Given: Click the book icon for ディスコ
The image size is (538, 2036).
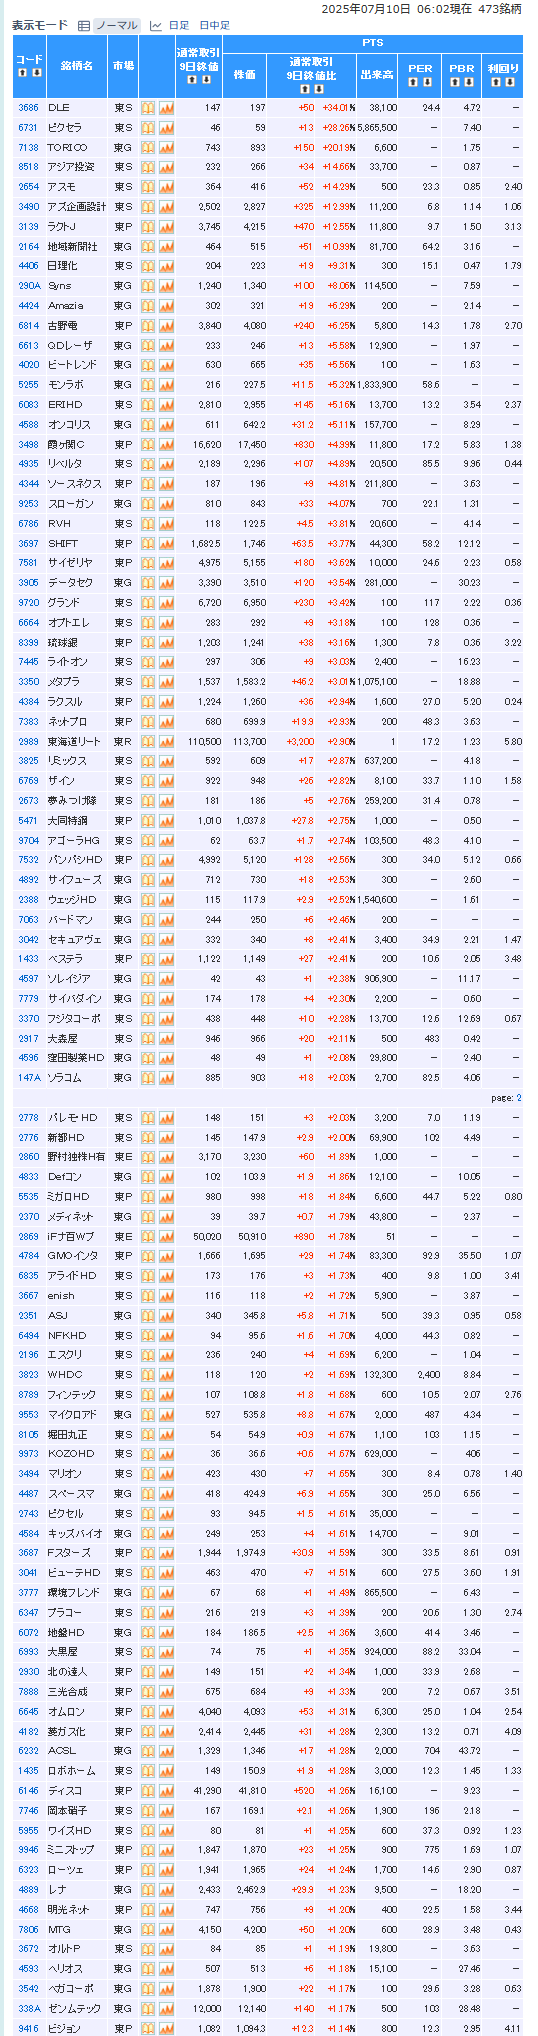Looking at the screenshot, I should [147, 1790].
